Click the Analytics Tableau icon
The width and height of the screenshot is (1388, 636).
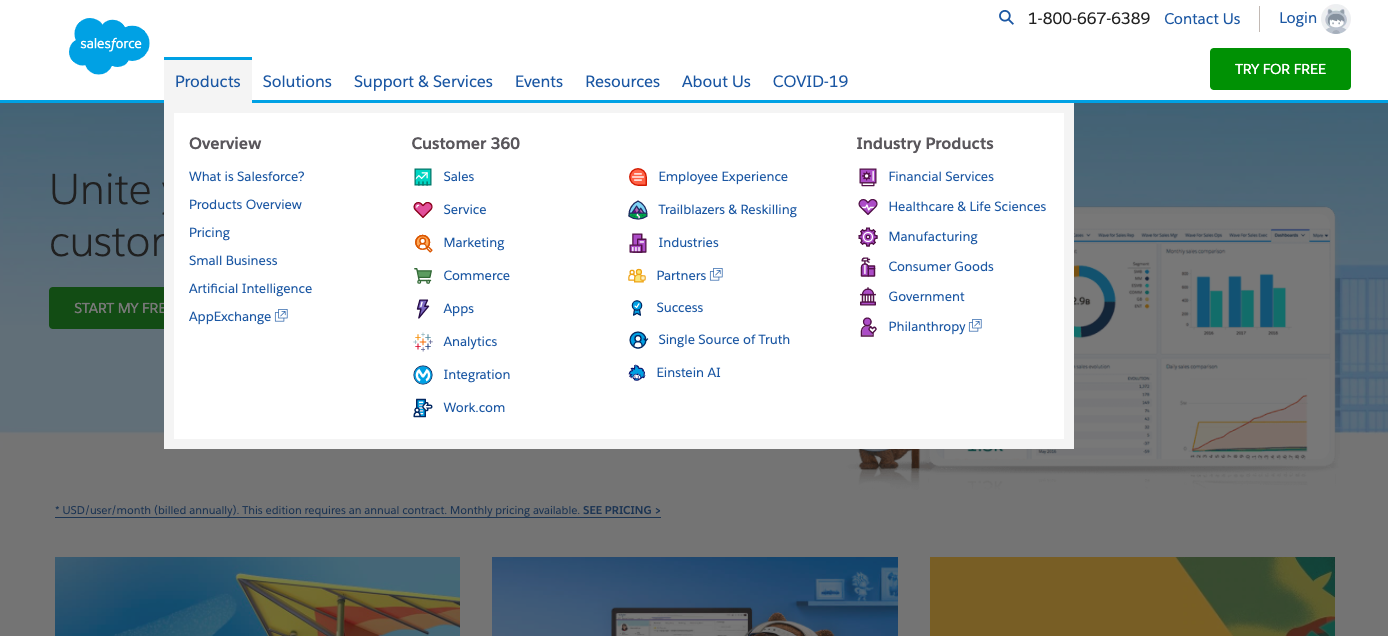(423, 342)
